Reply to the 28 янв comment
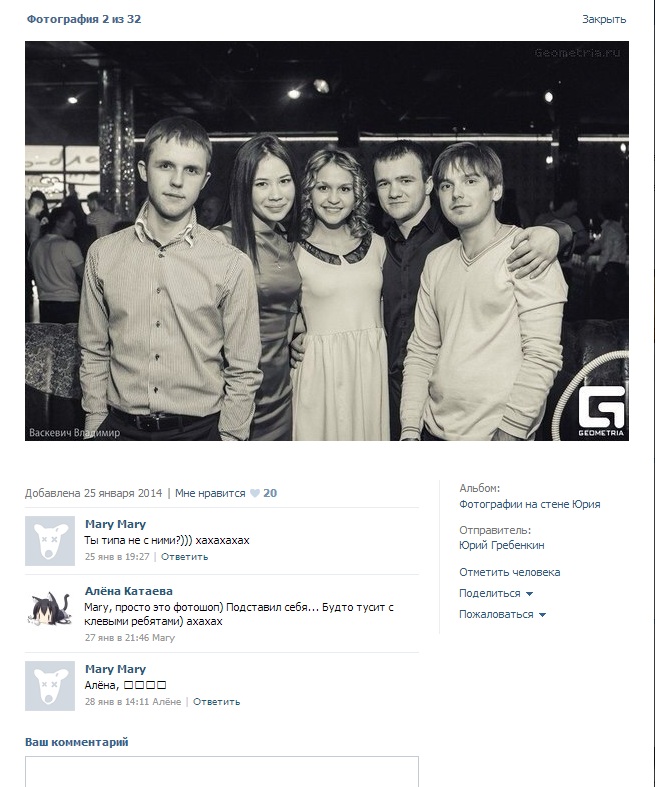The width and height of the screenshot is (655, 787). click(x=216, y=702)
